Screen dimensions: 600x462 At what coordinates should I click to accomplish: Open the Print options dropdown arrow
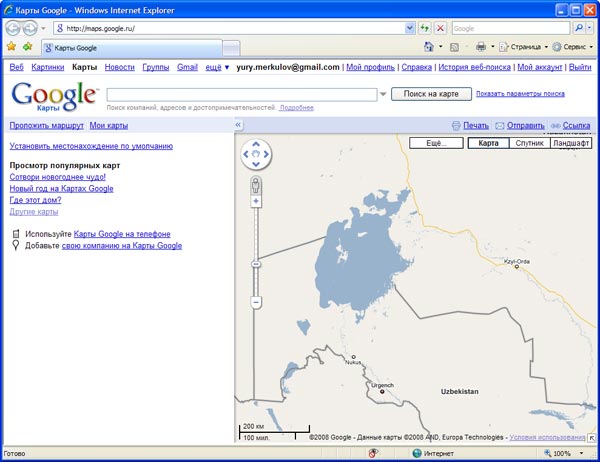click(493, 47)
